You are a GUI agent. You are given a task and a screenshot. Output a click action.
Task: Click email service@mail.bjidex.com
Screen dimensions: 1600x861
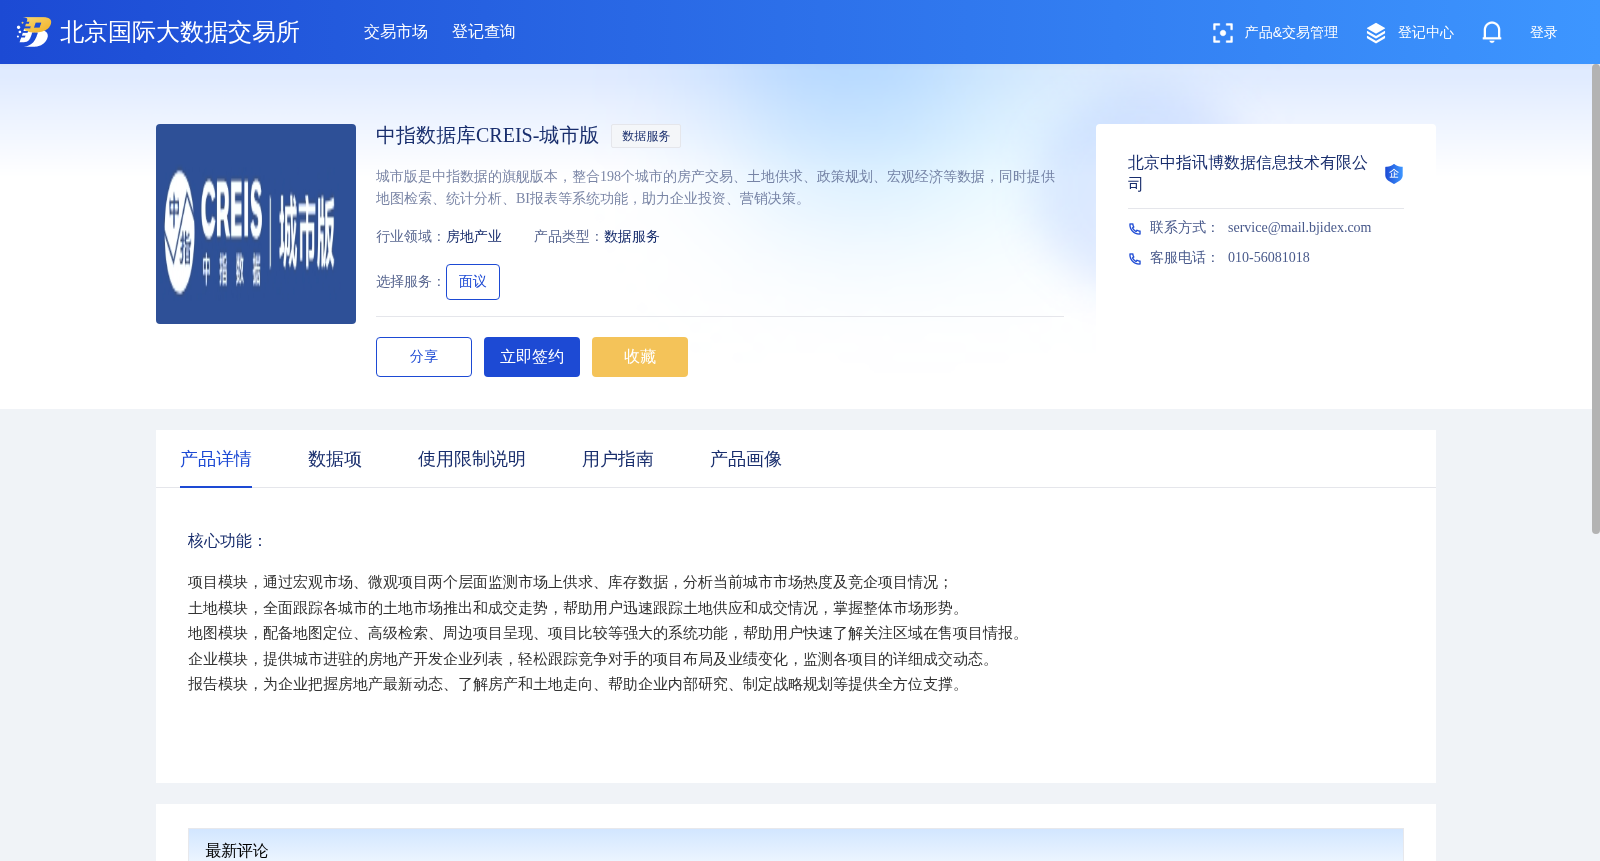click(x=1299, y=228)
